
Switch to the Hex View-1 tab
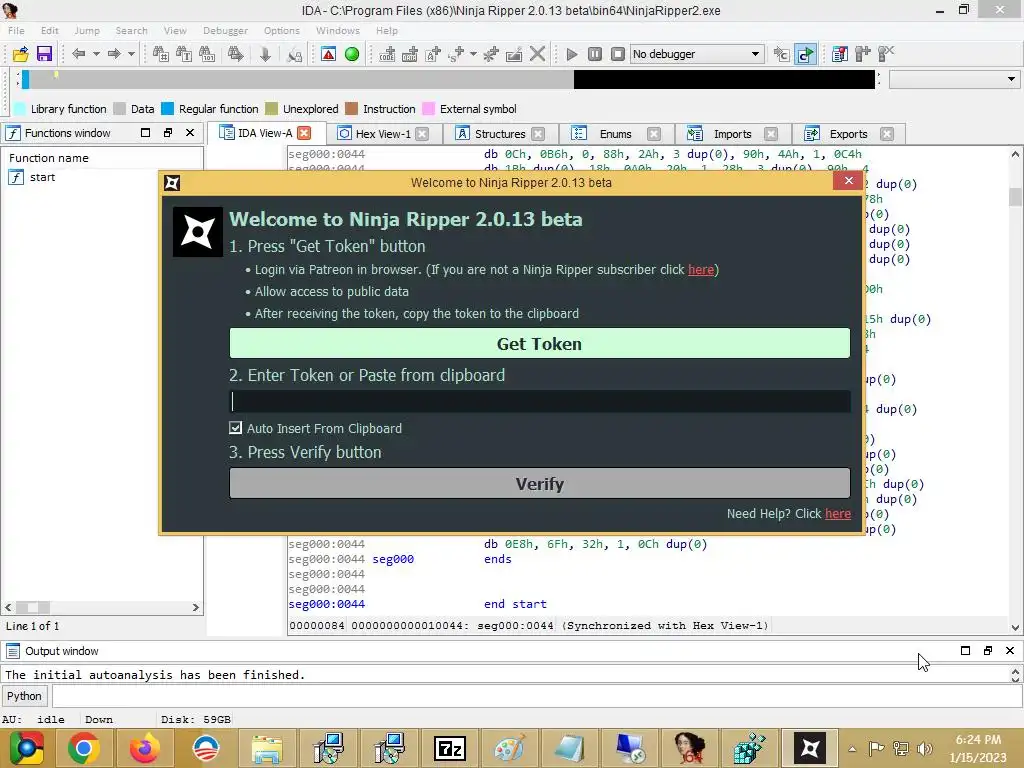click(x=383, y=134)
